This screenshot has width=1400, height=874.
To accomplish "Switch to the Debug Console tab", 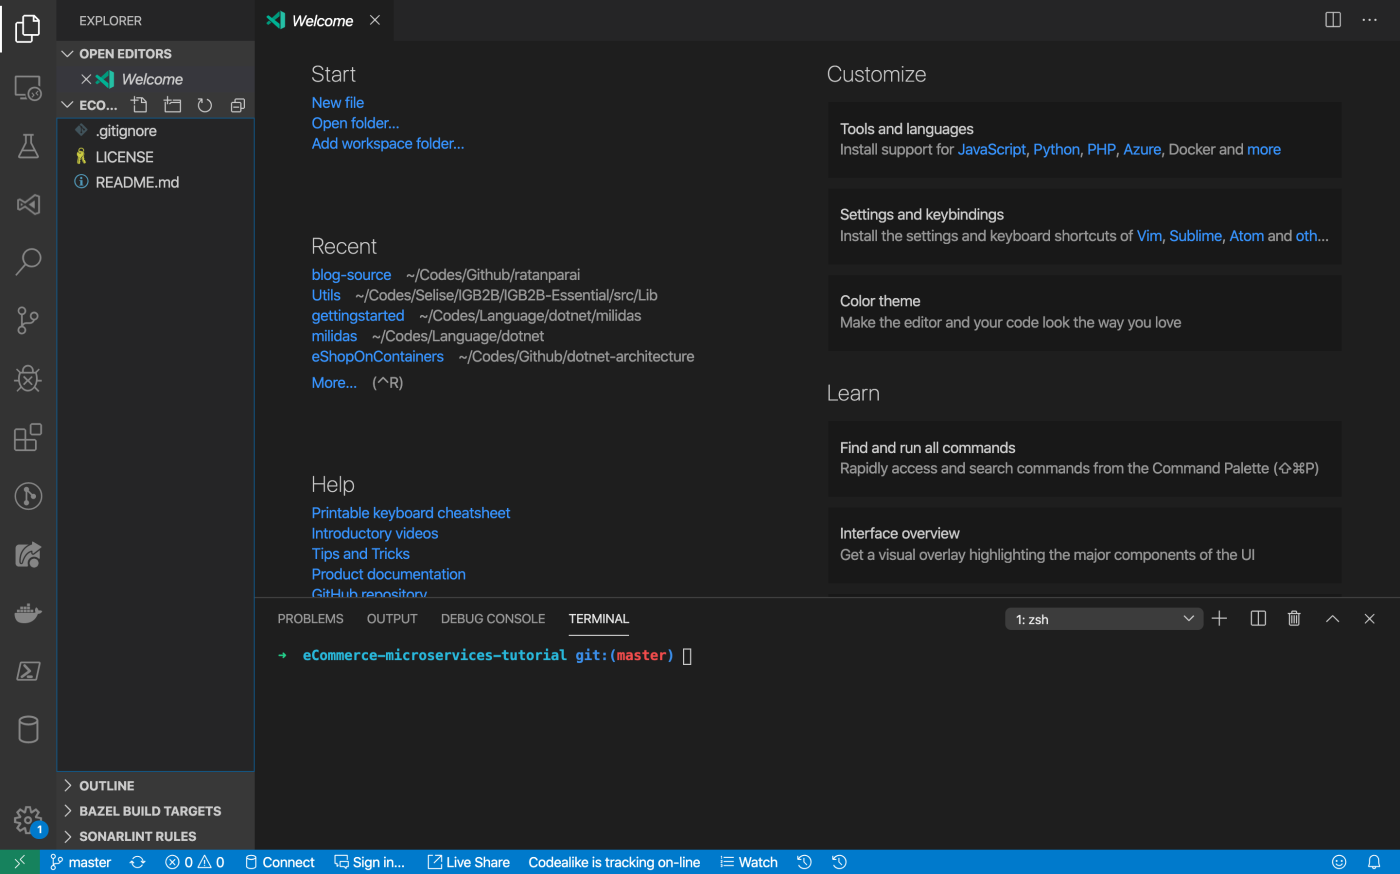I will click(492, 619).
